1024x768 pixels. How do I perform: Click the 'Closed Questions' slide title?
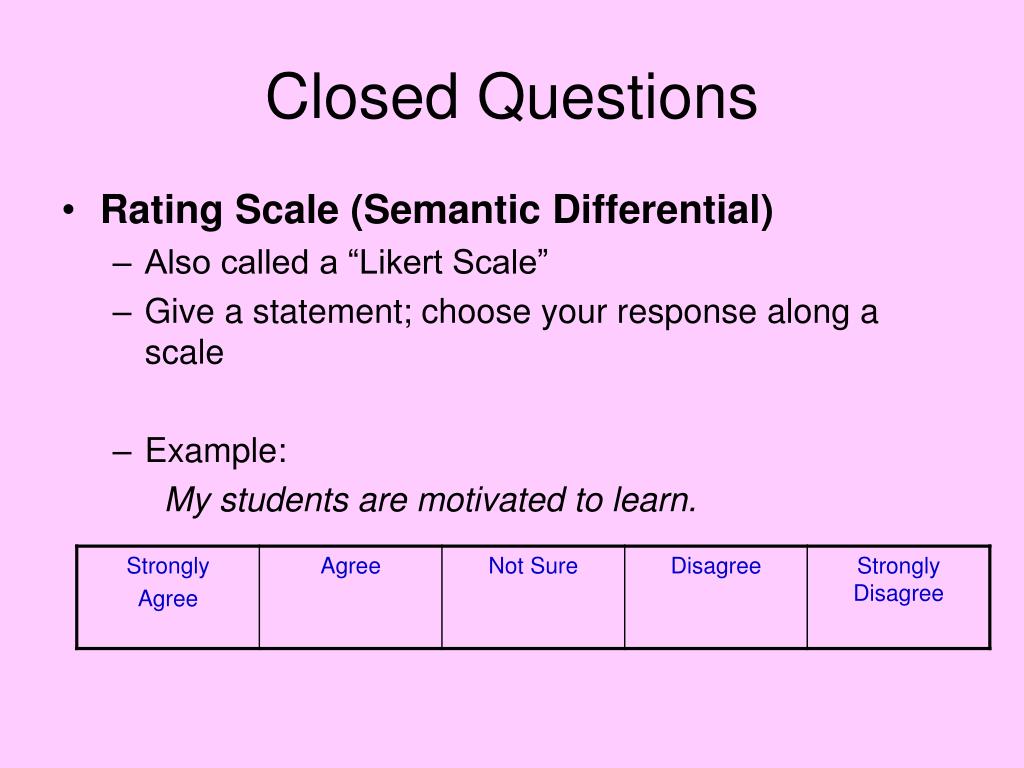(x=511, y=97)
